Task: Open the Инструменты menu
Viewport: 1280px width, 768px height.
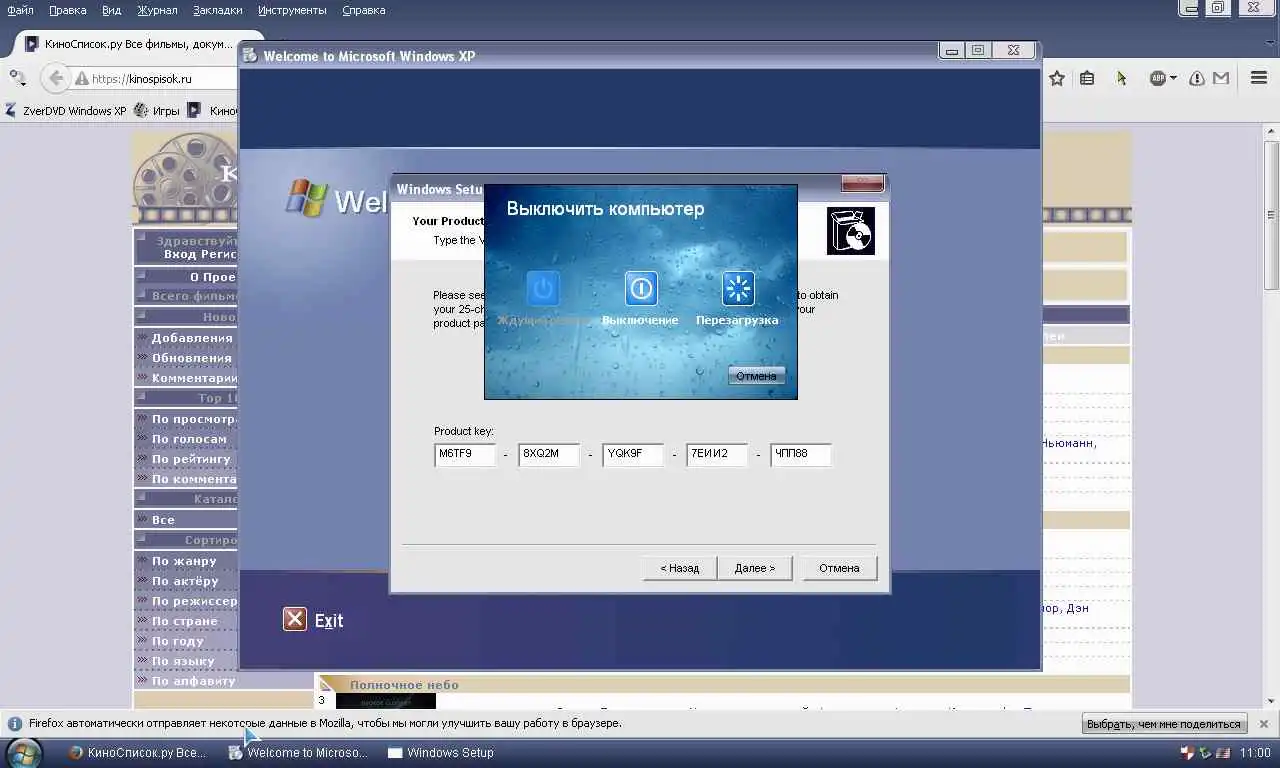Action: coord(292,10)
